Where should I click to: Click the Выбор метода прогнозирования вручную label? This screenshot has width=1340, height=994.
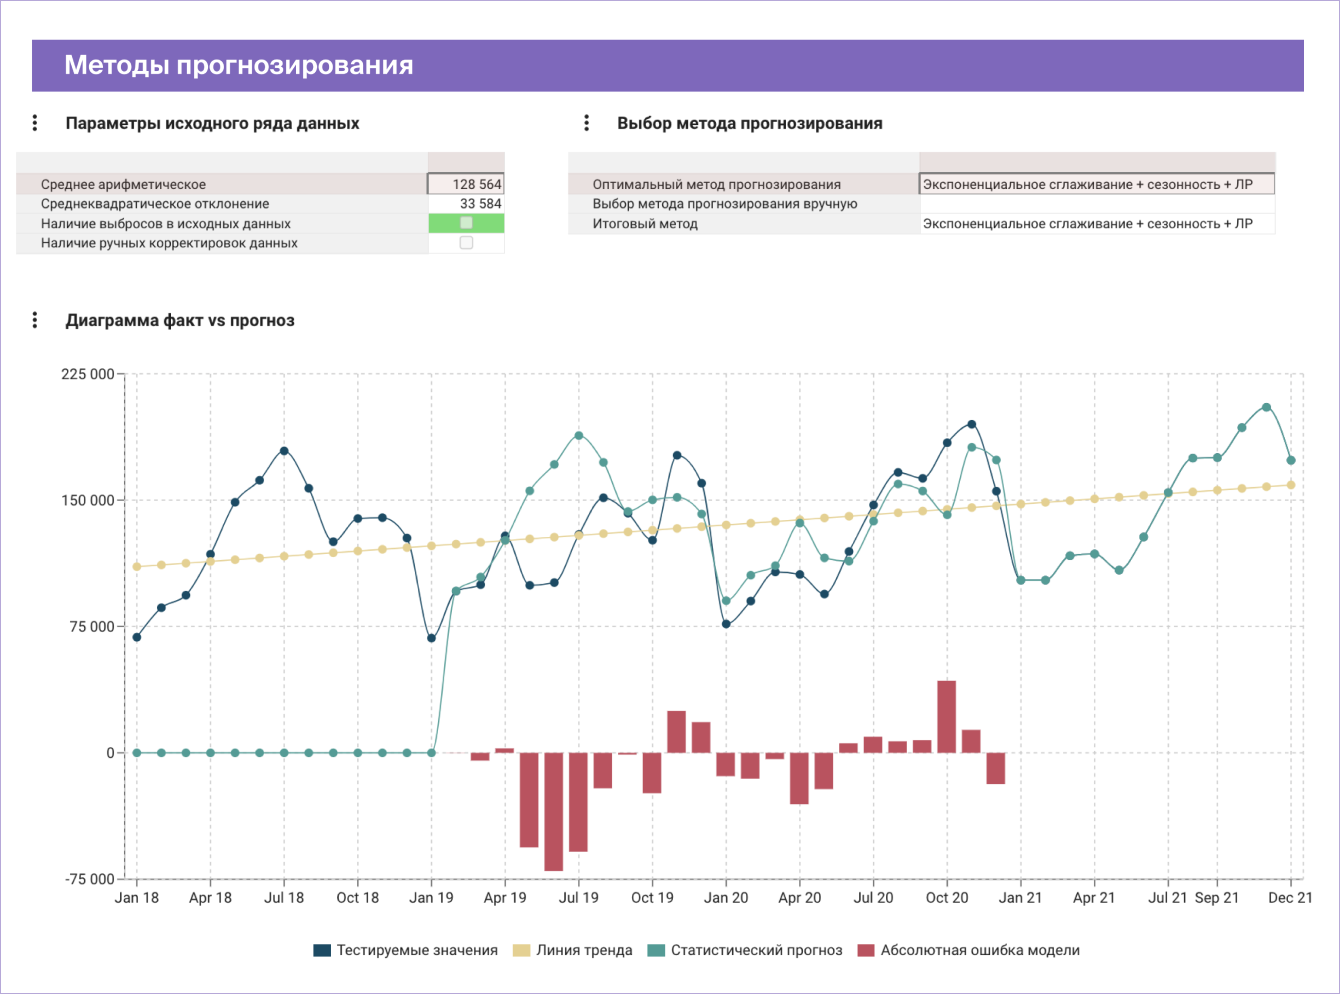pos(725,204)
